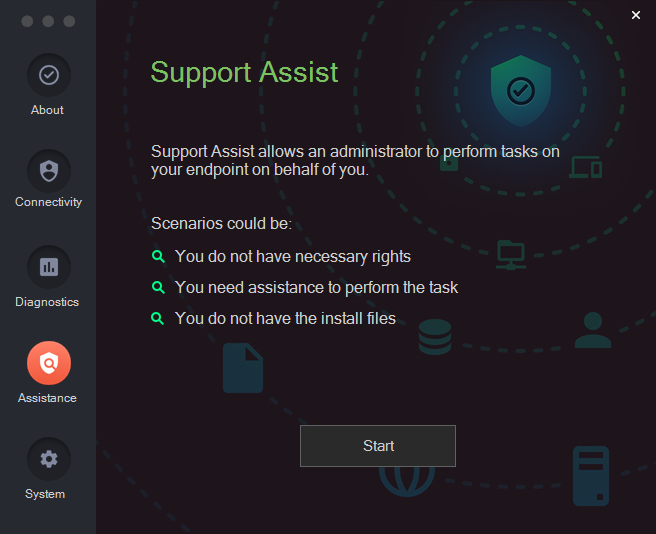Image resolution: width=656 pixels, height=534 pixels.
Task: Click the first gray window dot
Action: tap(27, 21)
